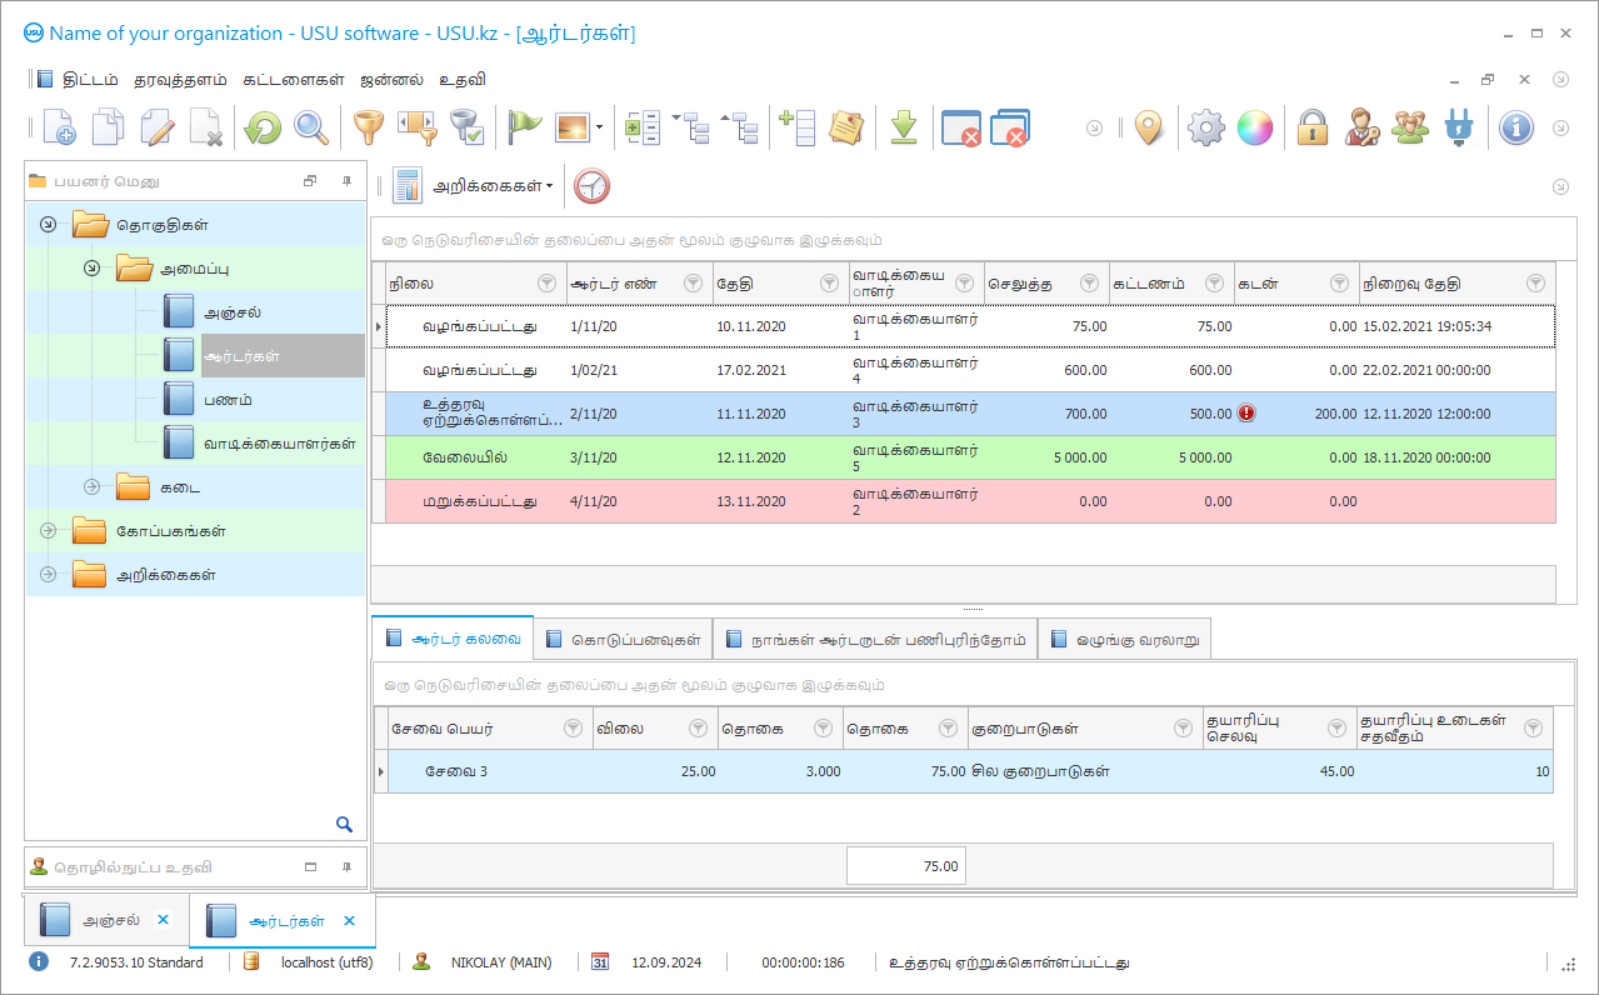Click the add row plus toolbar icon
The height and width of the screenshot is (995, 1599).
[797, 128]
